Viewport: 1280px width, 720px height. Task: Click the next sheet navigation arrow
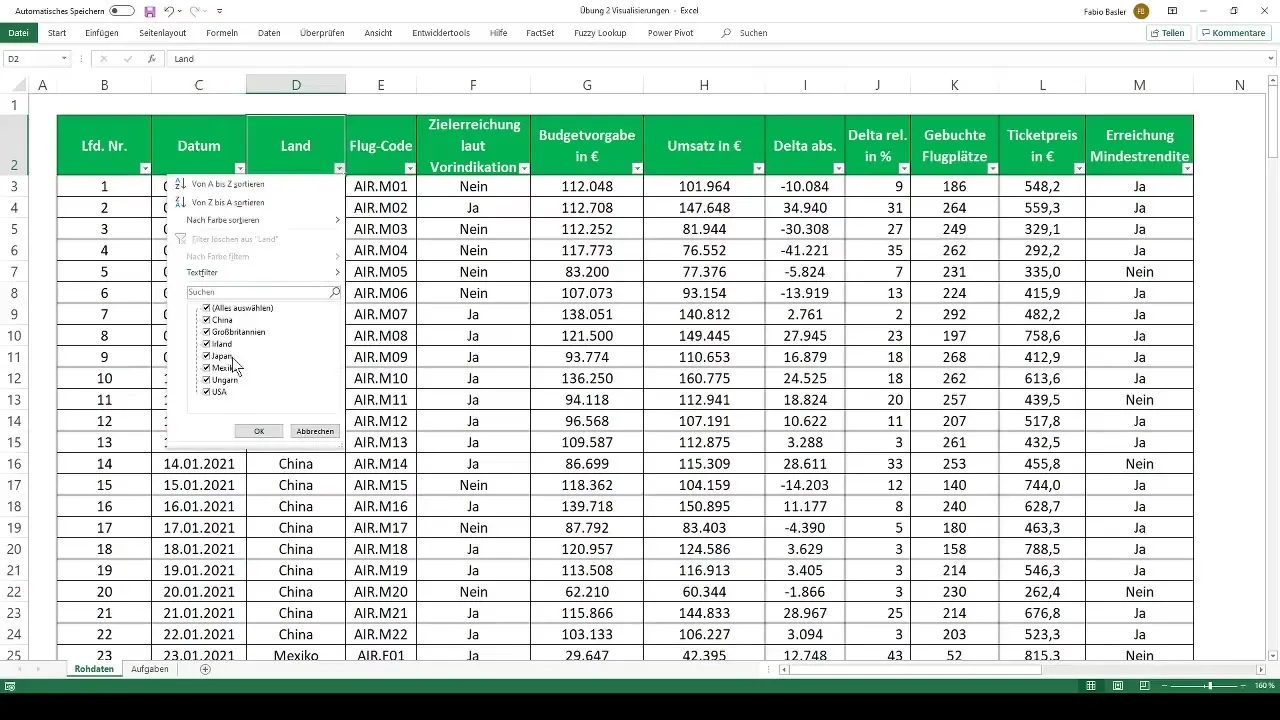tap(39, 669)
